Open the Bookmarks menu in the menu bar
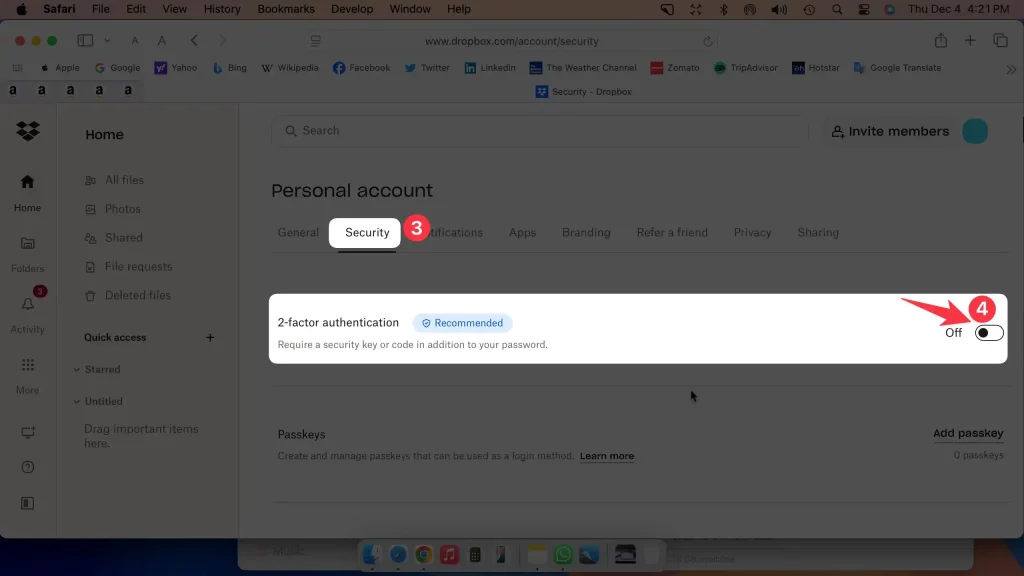The height and width of the screenshot is (576, 1024). [x=285, y=9]
